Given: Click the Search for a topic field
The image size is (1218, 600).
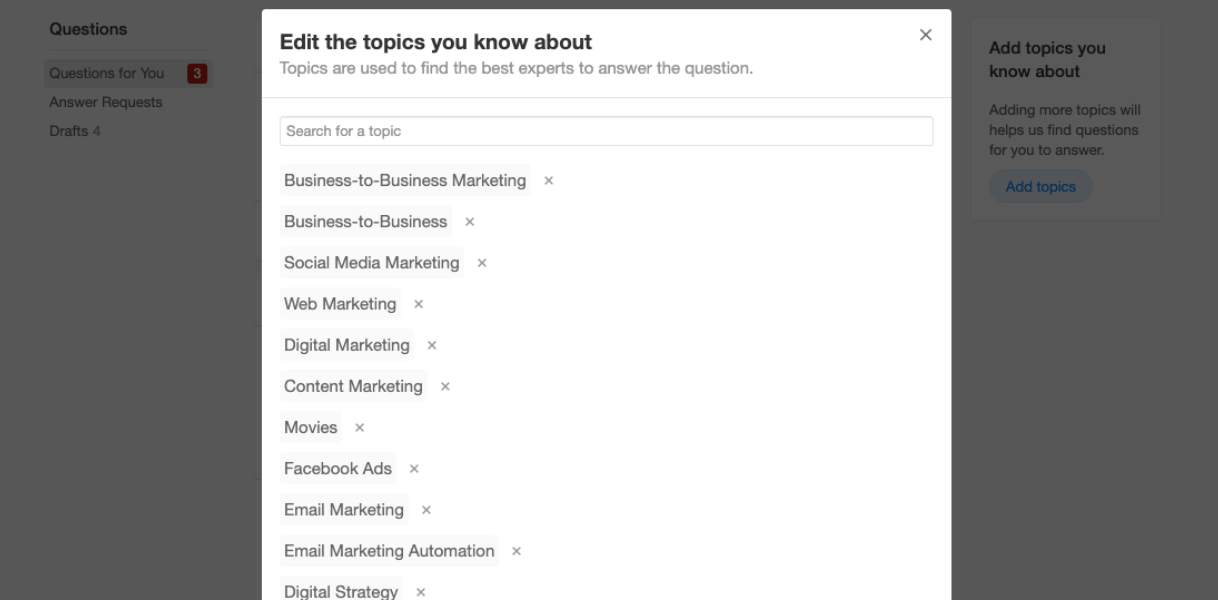Looking at the screenshot, I should 606,131.
